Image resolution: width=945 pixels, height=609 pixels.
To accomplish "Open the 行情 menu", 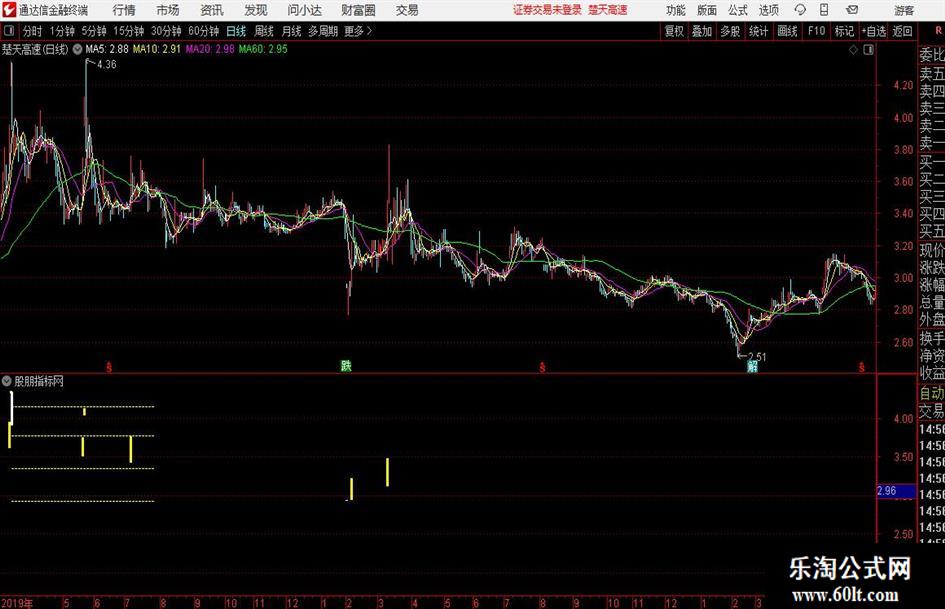I will pyautogui.click(x=124, y=10).
